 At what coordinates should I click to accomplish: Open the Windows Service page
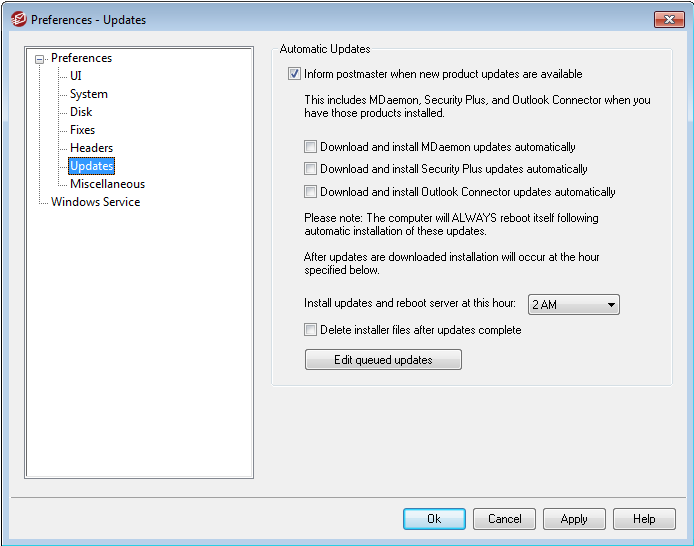96,202
